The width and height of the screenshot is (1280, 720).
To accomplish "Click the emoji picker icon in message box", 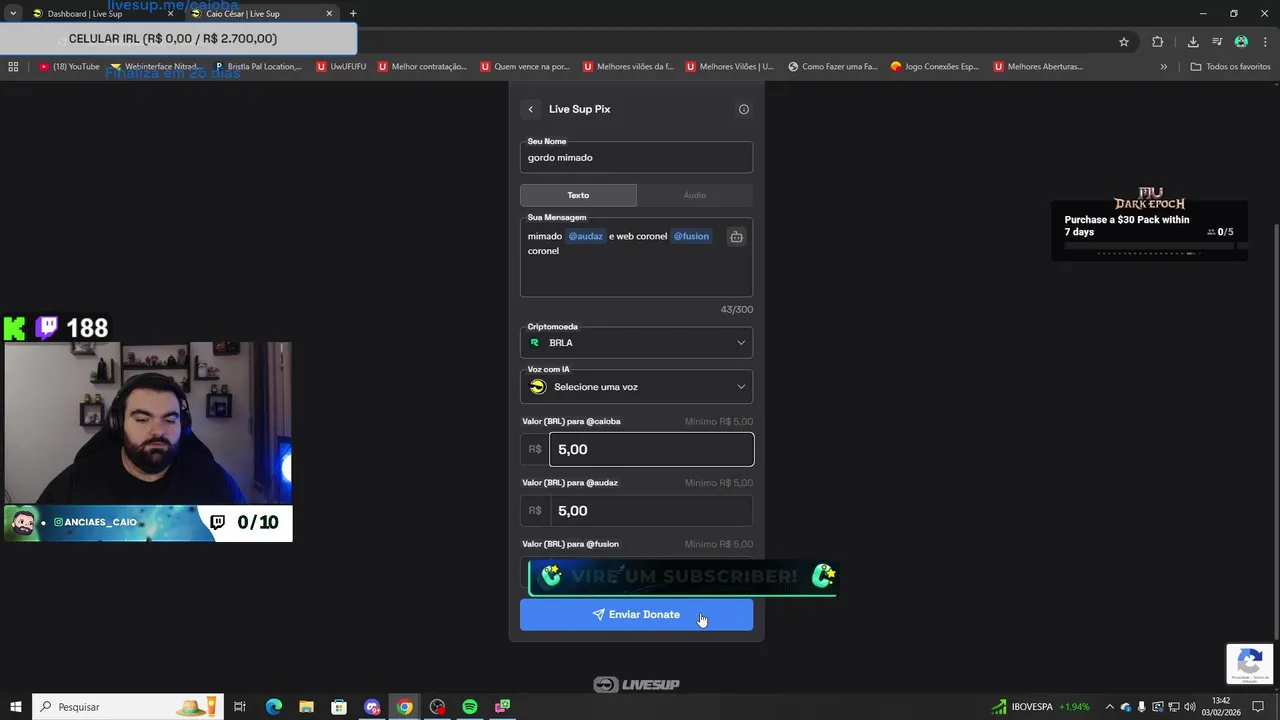I will [736, 237].
